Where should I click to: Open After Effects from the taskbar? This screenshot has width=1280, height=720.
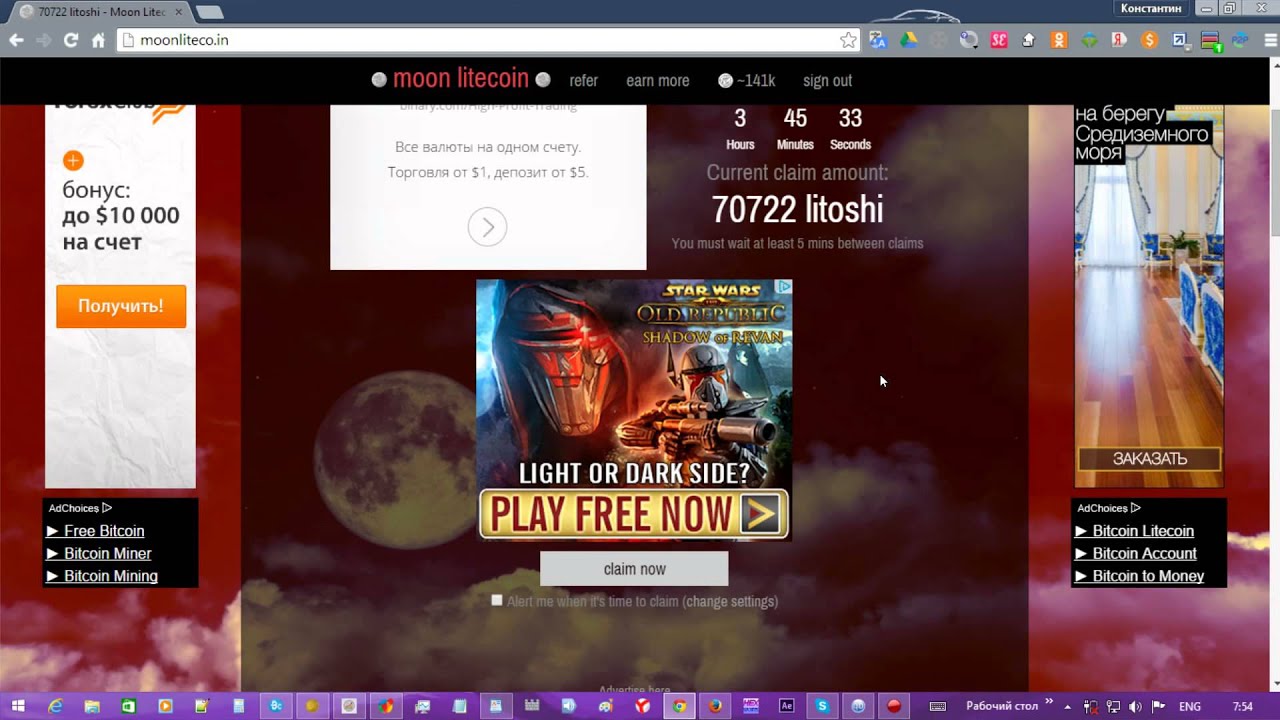pos(787,706)
